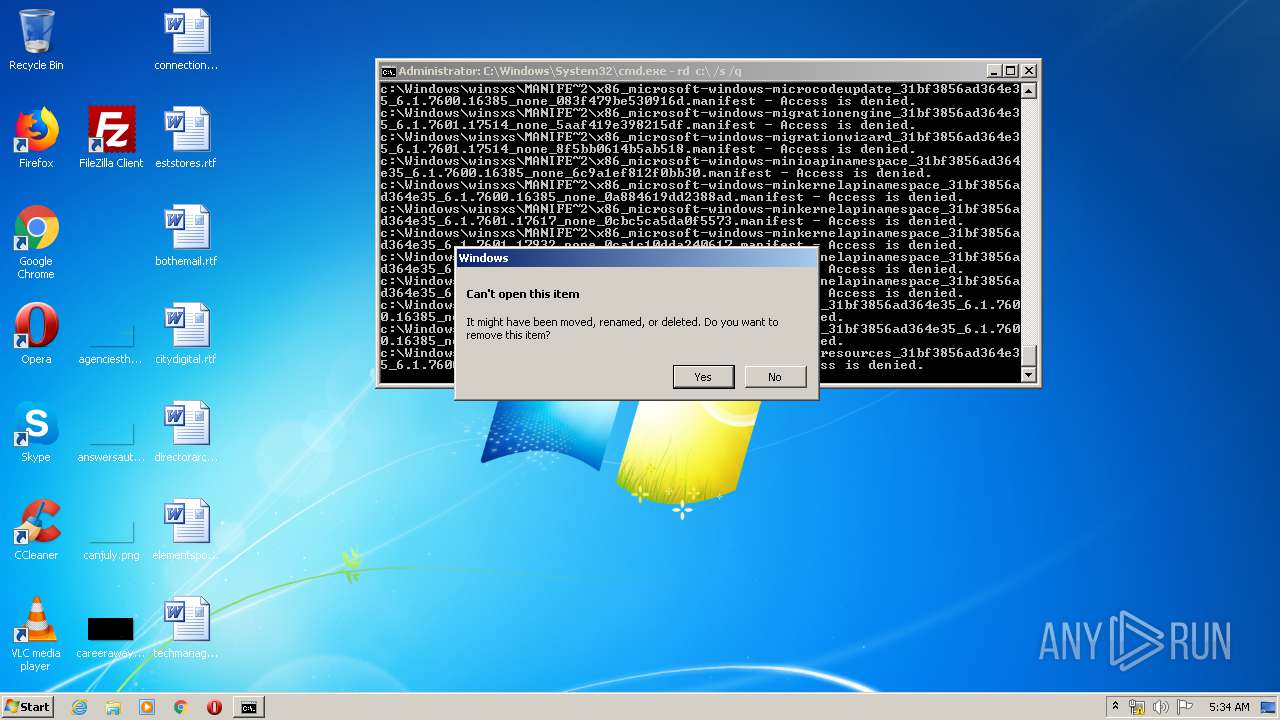Close the cmd.exe window
1280x720 pixels.
[1029, 71]
